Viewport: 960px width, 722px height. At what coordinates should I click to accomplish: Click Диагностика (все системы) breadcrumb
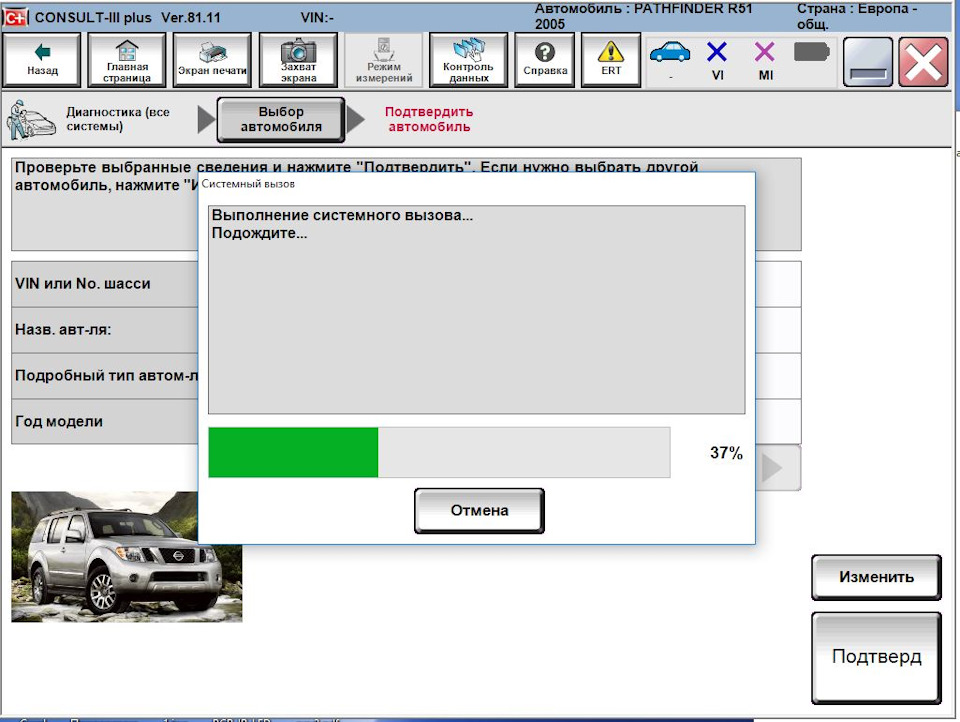point(118,119)
